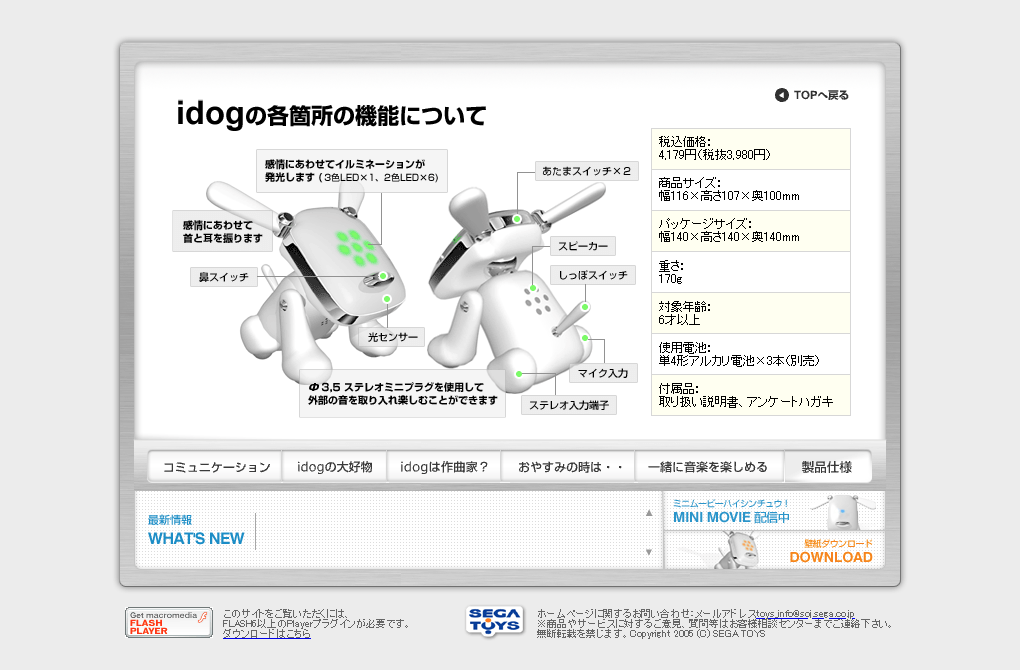Go back via TOPへ戻る text
The height and width of the screenshot is (670, 1020).
coord(821,95)
